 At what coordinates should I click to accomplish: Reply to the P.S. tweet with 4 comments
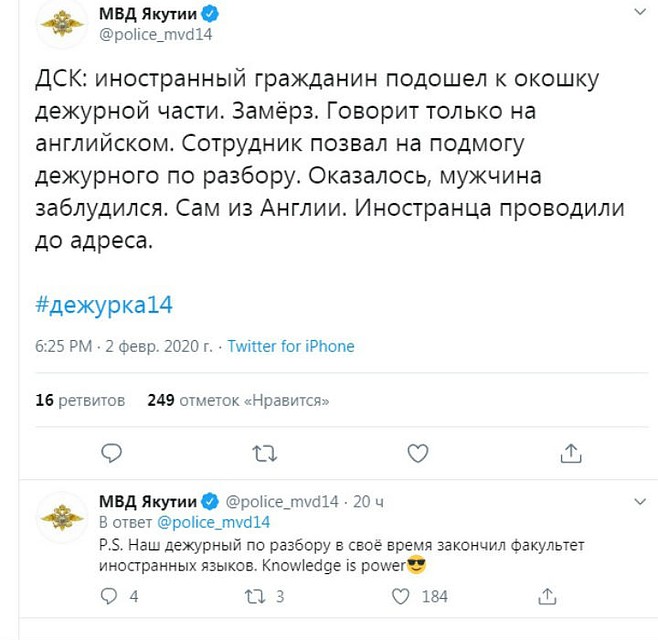point(109,596)
